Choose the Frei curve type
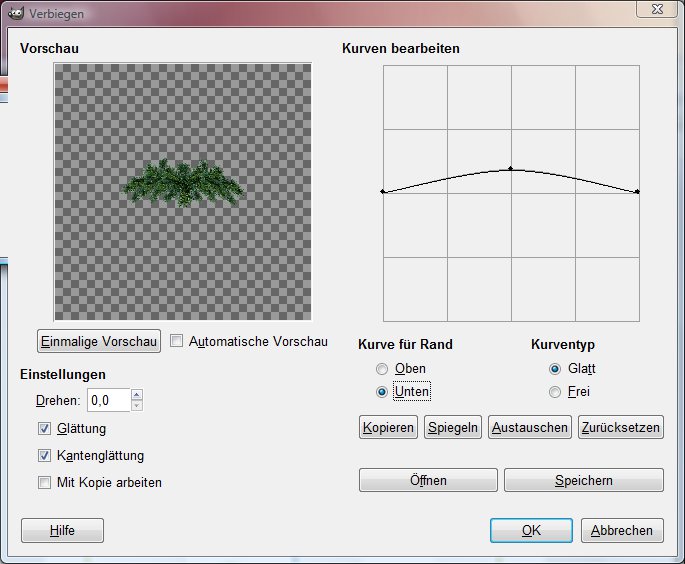This screenshot has height=564, width=685. 555,392
